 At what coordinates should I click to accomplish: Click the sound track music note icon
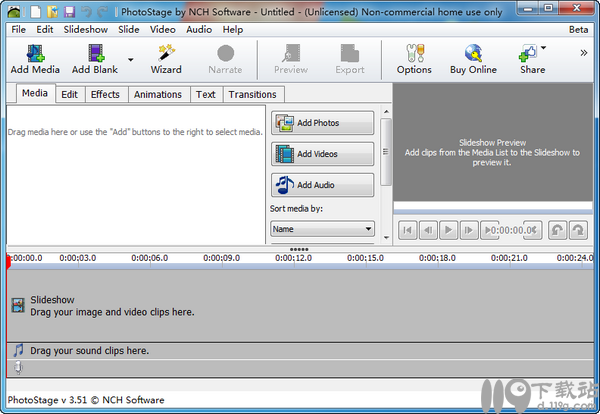pos(18,350)
